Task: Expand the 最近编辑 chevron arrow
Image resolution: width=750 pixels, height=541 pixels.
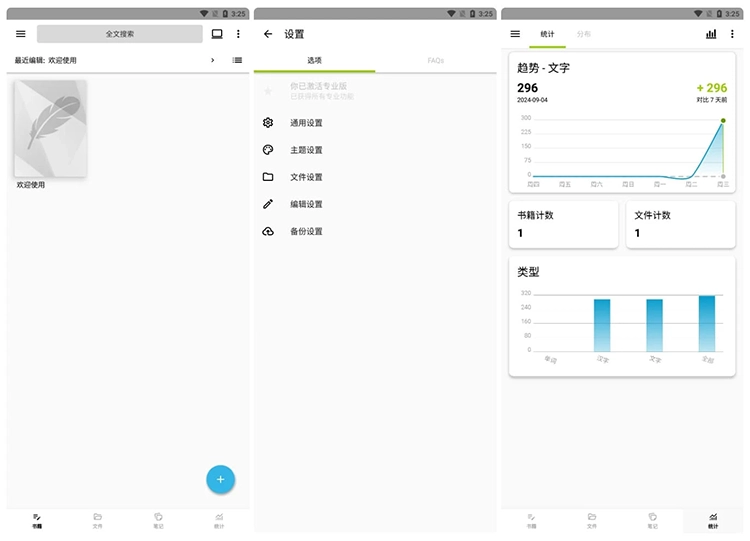Action: [212, 60]
